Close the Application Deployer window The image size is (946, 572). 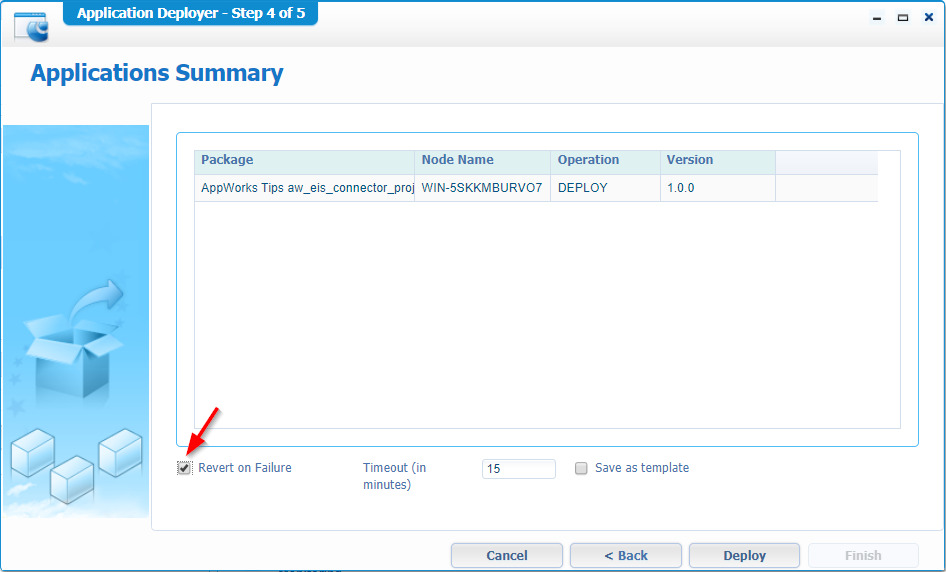[926, 18]
